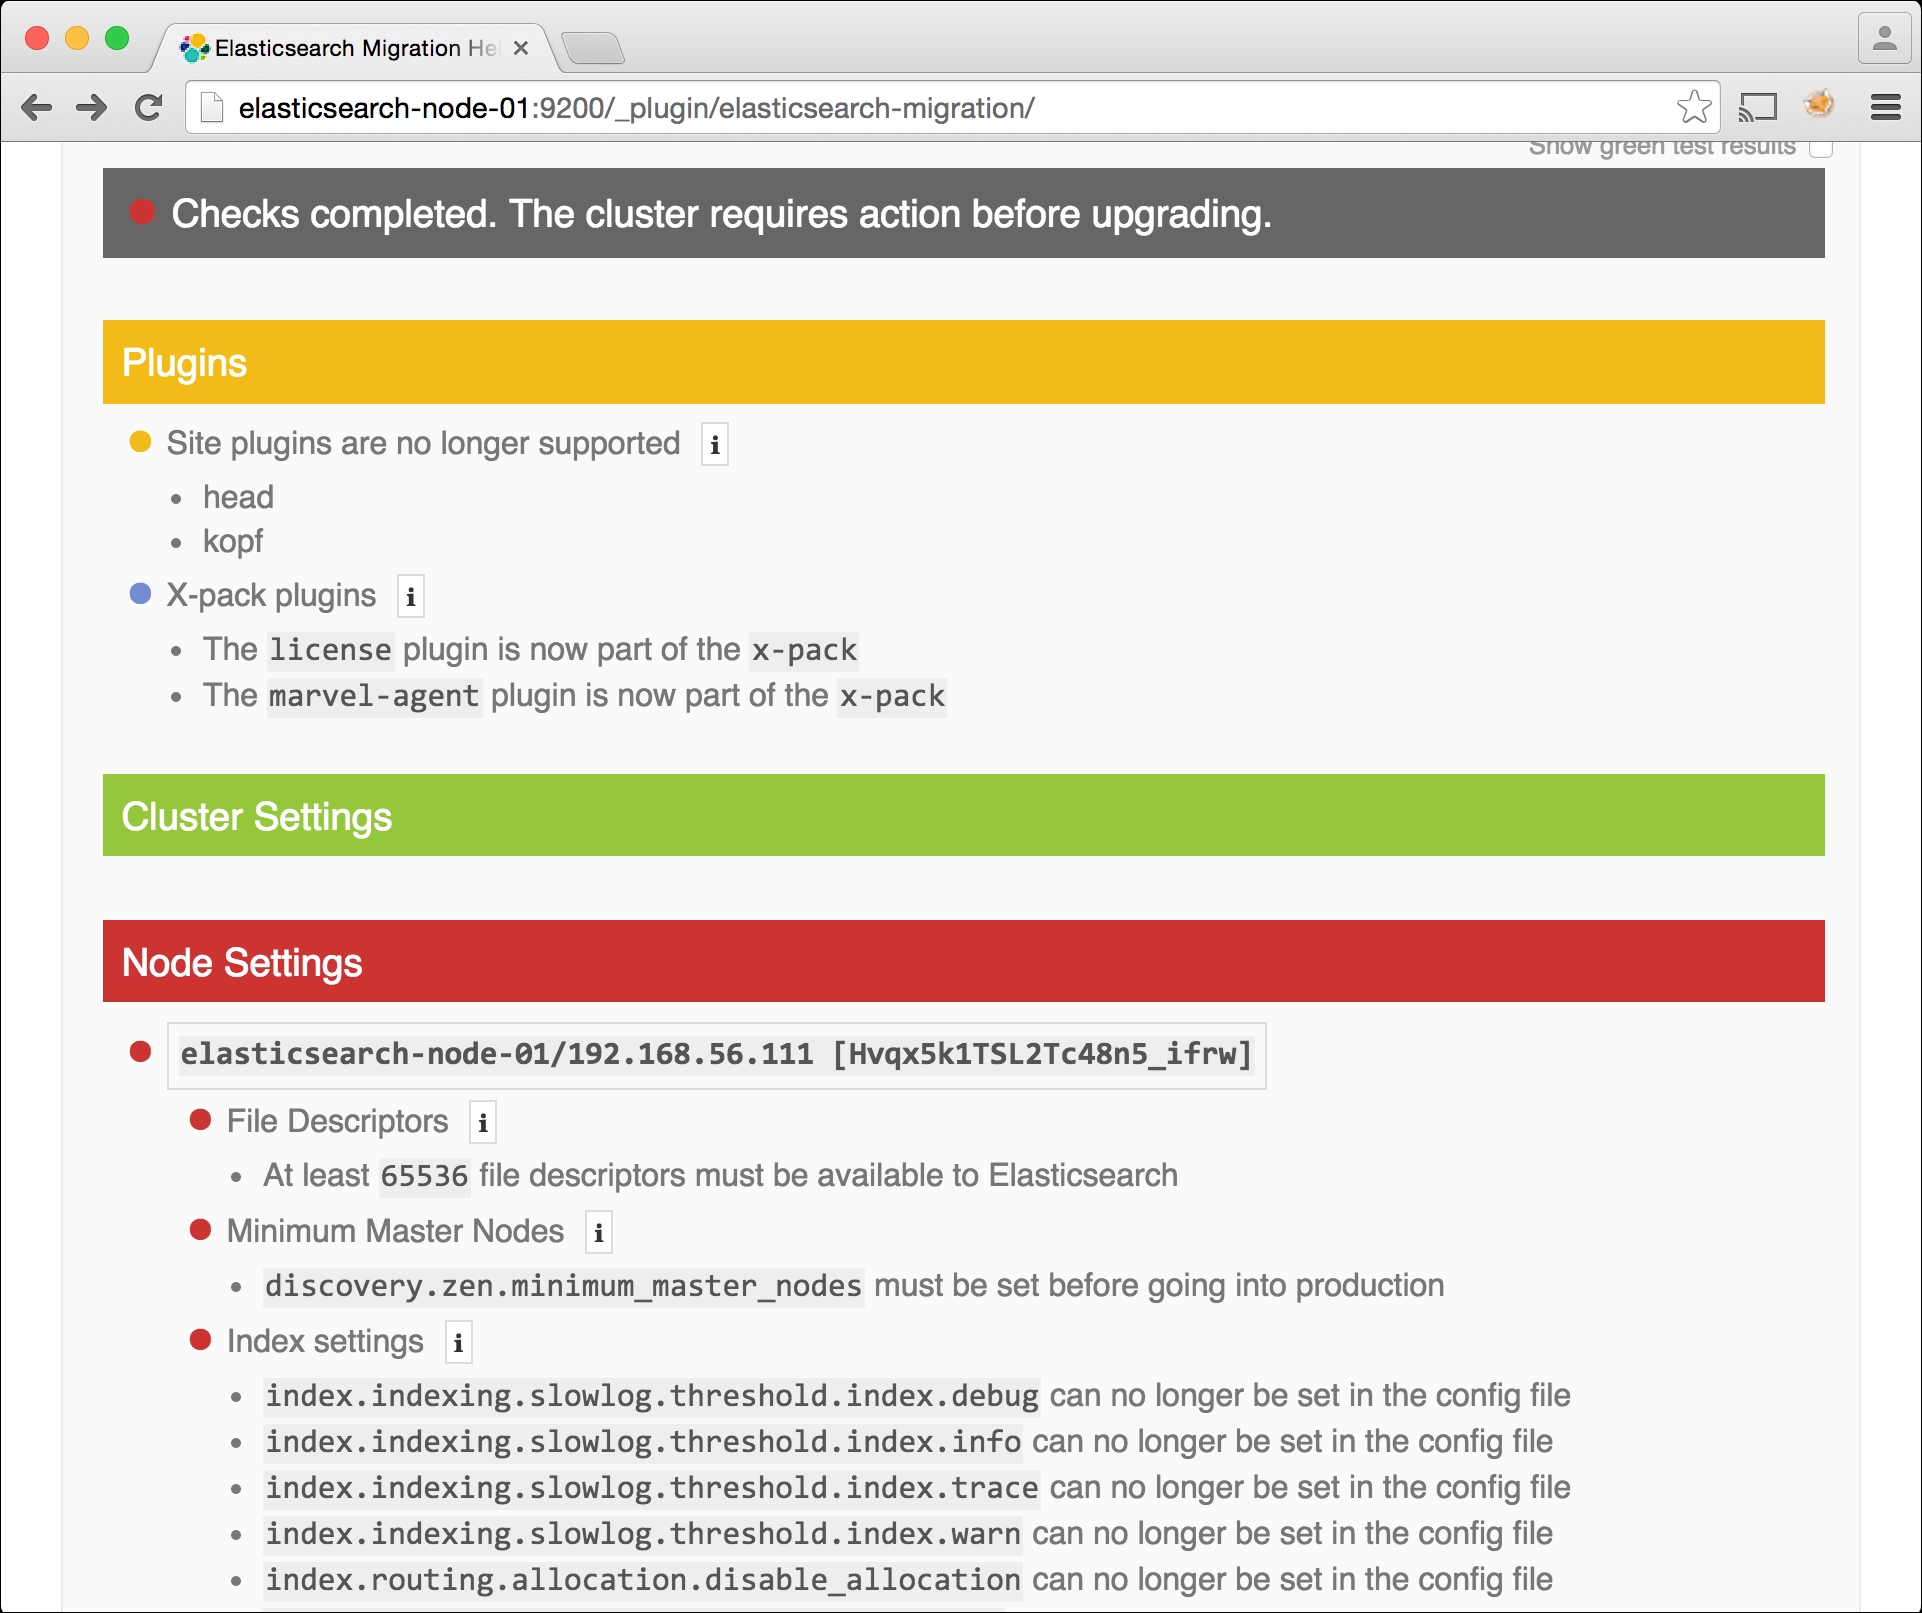Open the user profile button in title bar
Screen dimensions: 1922x1613
pos(1885,39)
